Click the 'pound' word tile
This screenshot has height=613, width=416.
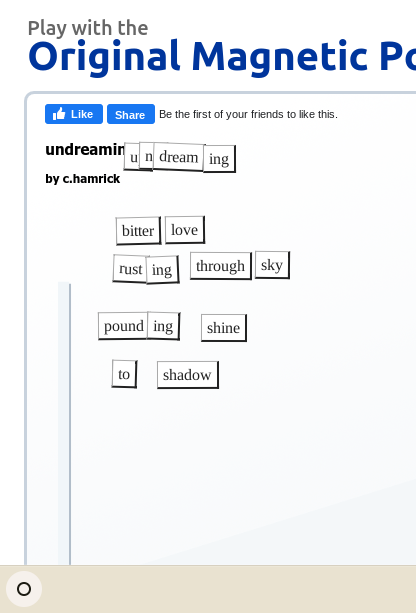pos(123,326)
